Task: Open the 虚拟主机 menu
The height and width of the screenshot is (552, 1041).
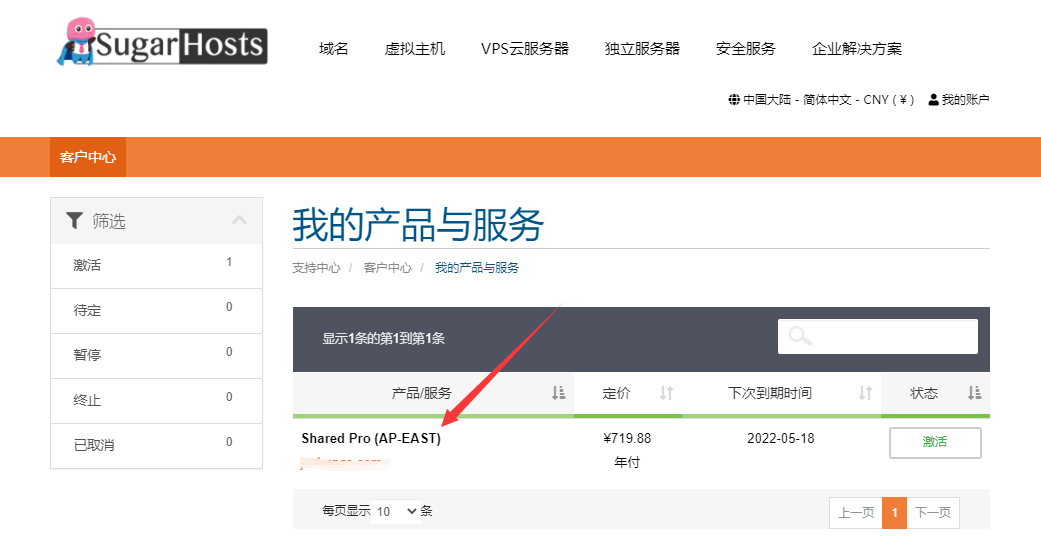Action: (415, 48)
